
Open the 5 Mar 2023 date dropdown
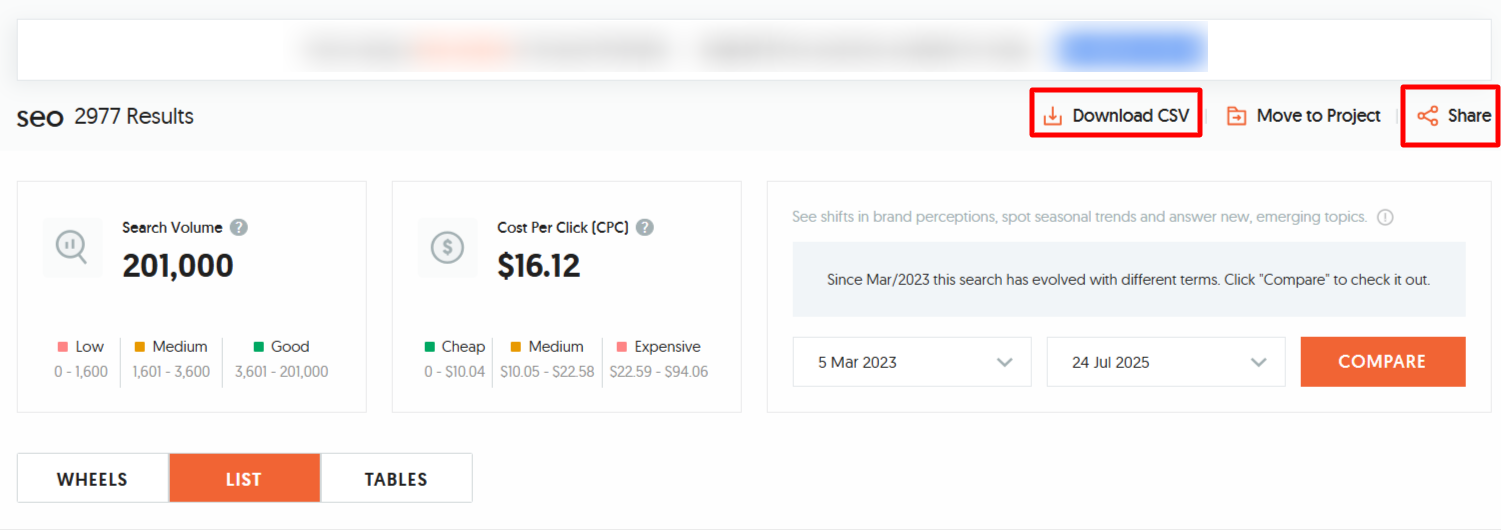[912, 362]
